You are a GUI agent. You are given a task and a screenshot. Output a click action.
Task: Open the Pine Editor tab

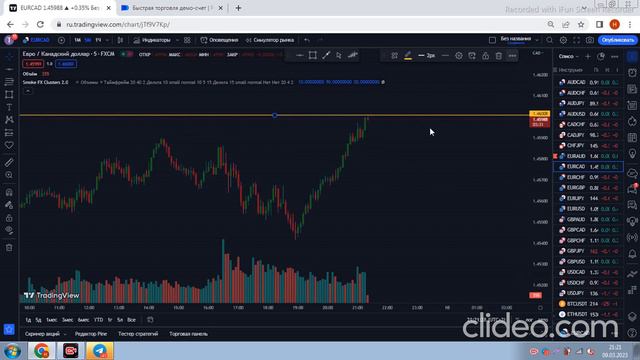click(x=91, y=334)
